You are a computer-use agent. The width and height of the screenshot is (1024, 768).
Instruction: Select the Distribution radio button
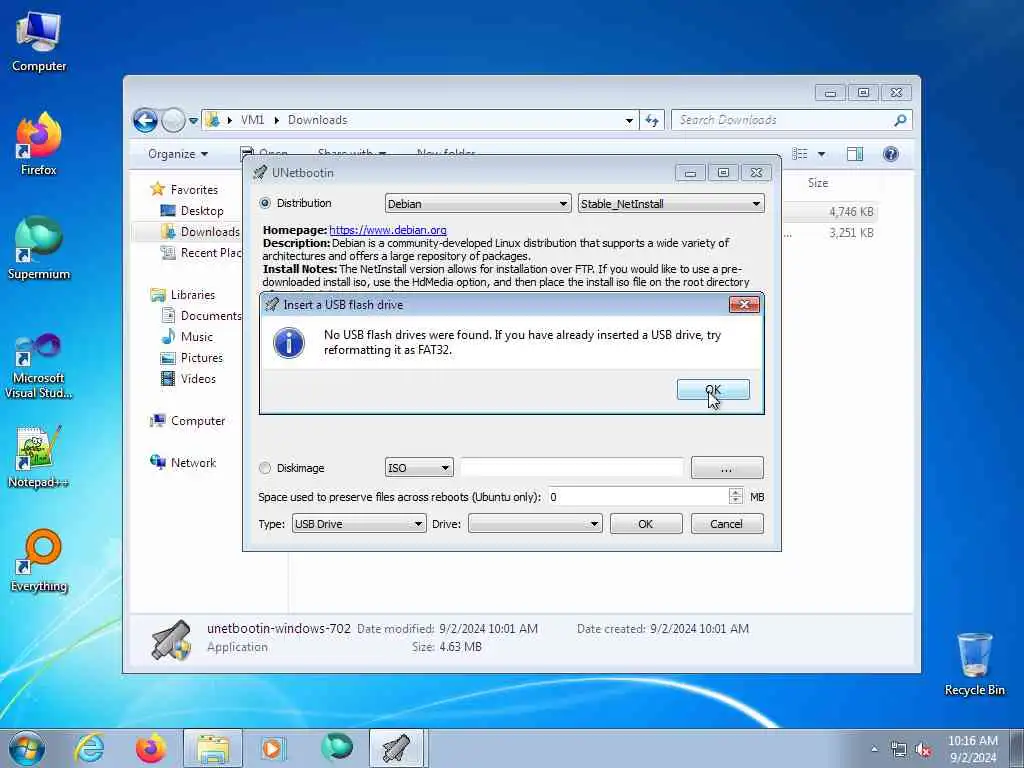coord(265,203)
